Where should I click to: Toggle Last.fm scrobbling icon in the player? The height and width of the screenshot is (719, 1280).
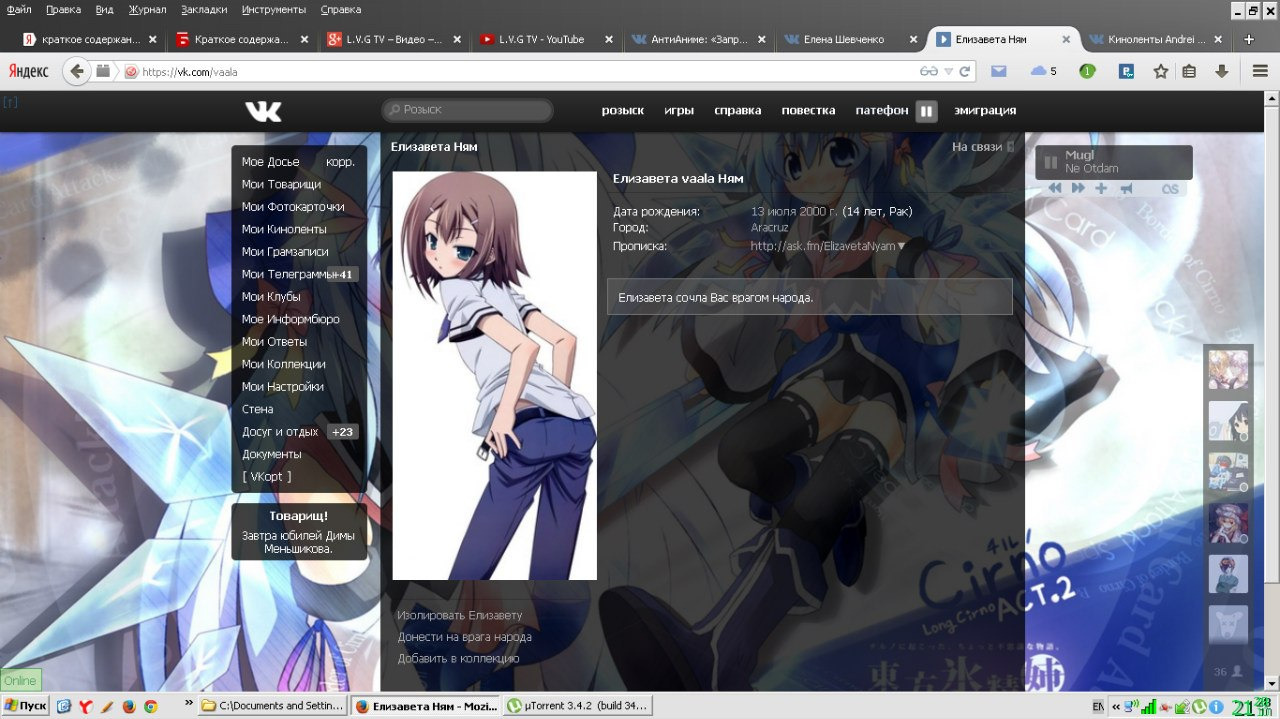tap(1169, 188)
